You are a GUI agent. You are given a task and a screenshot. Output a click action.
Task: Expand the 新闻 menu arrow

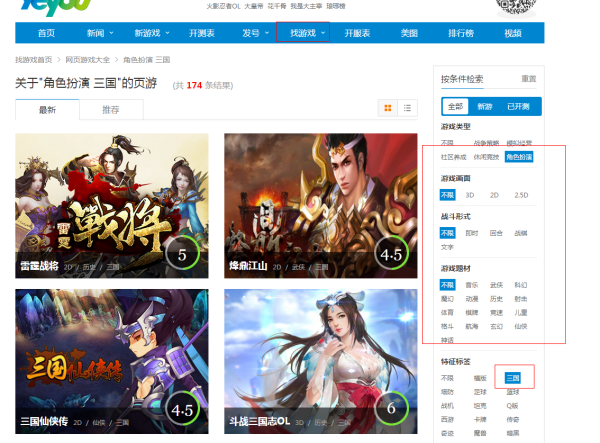point(111,33)
